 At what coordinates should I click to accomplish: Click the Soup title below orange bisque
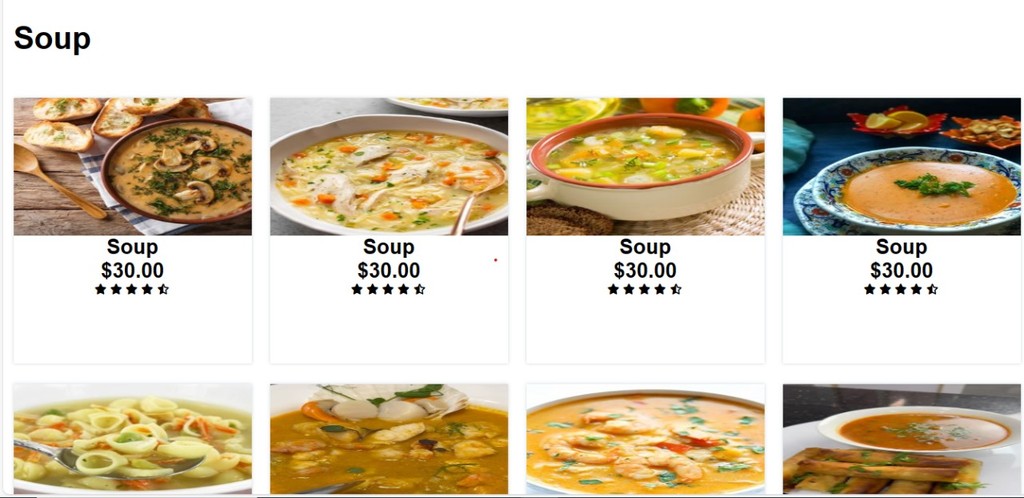click(901, 247)
